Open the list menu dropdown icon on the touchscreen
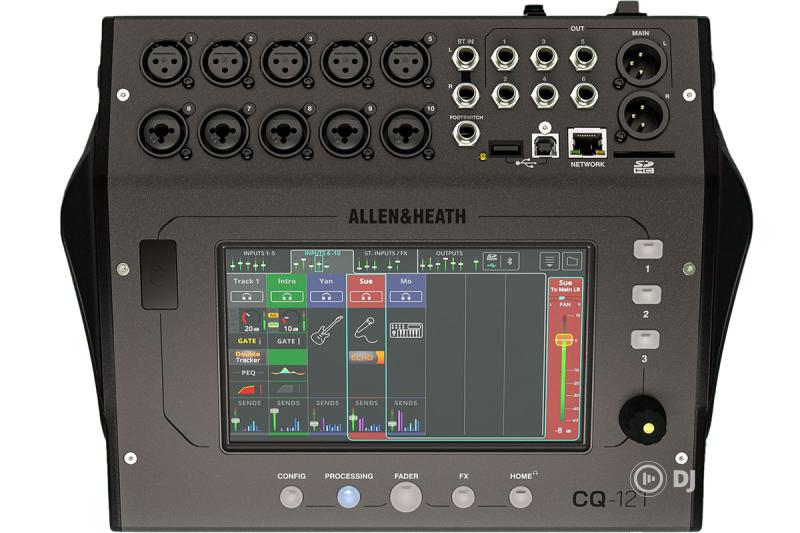Image resolution: width=800 pixels, height=533 pixels. 549,262
